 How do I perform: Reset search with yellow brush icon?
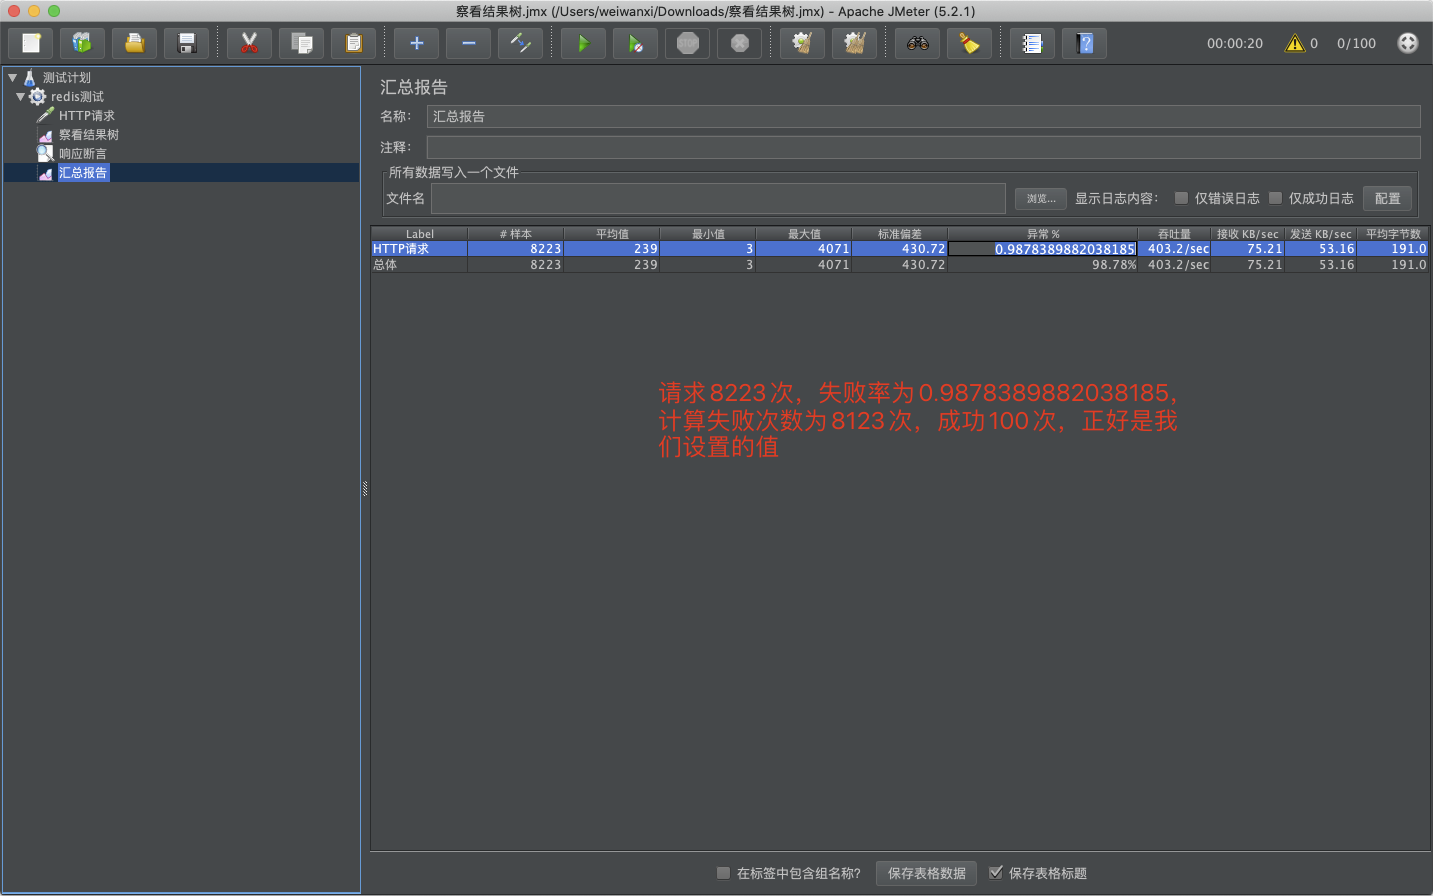970,43
